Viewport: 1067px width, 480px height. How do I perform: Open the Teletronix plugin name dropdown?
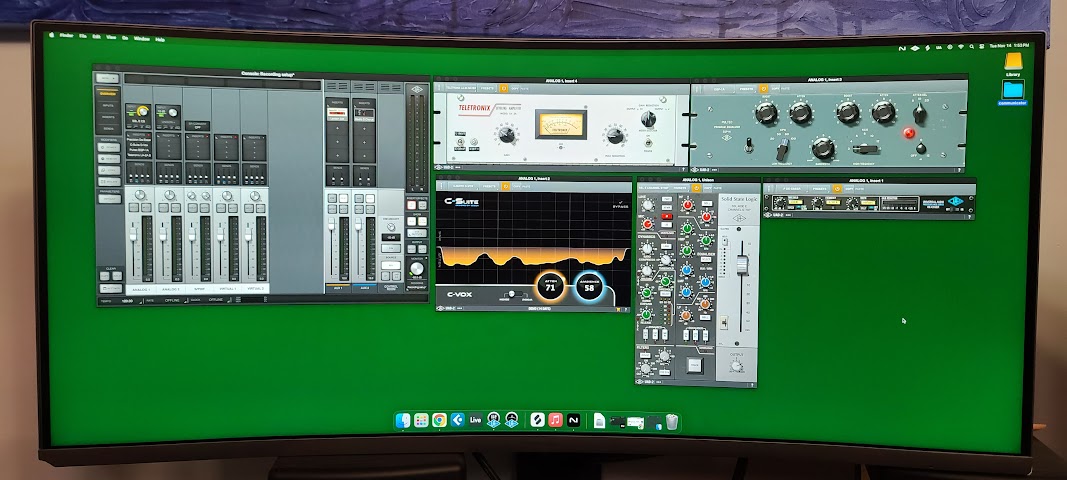click(461, 88)
